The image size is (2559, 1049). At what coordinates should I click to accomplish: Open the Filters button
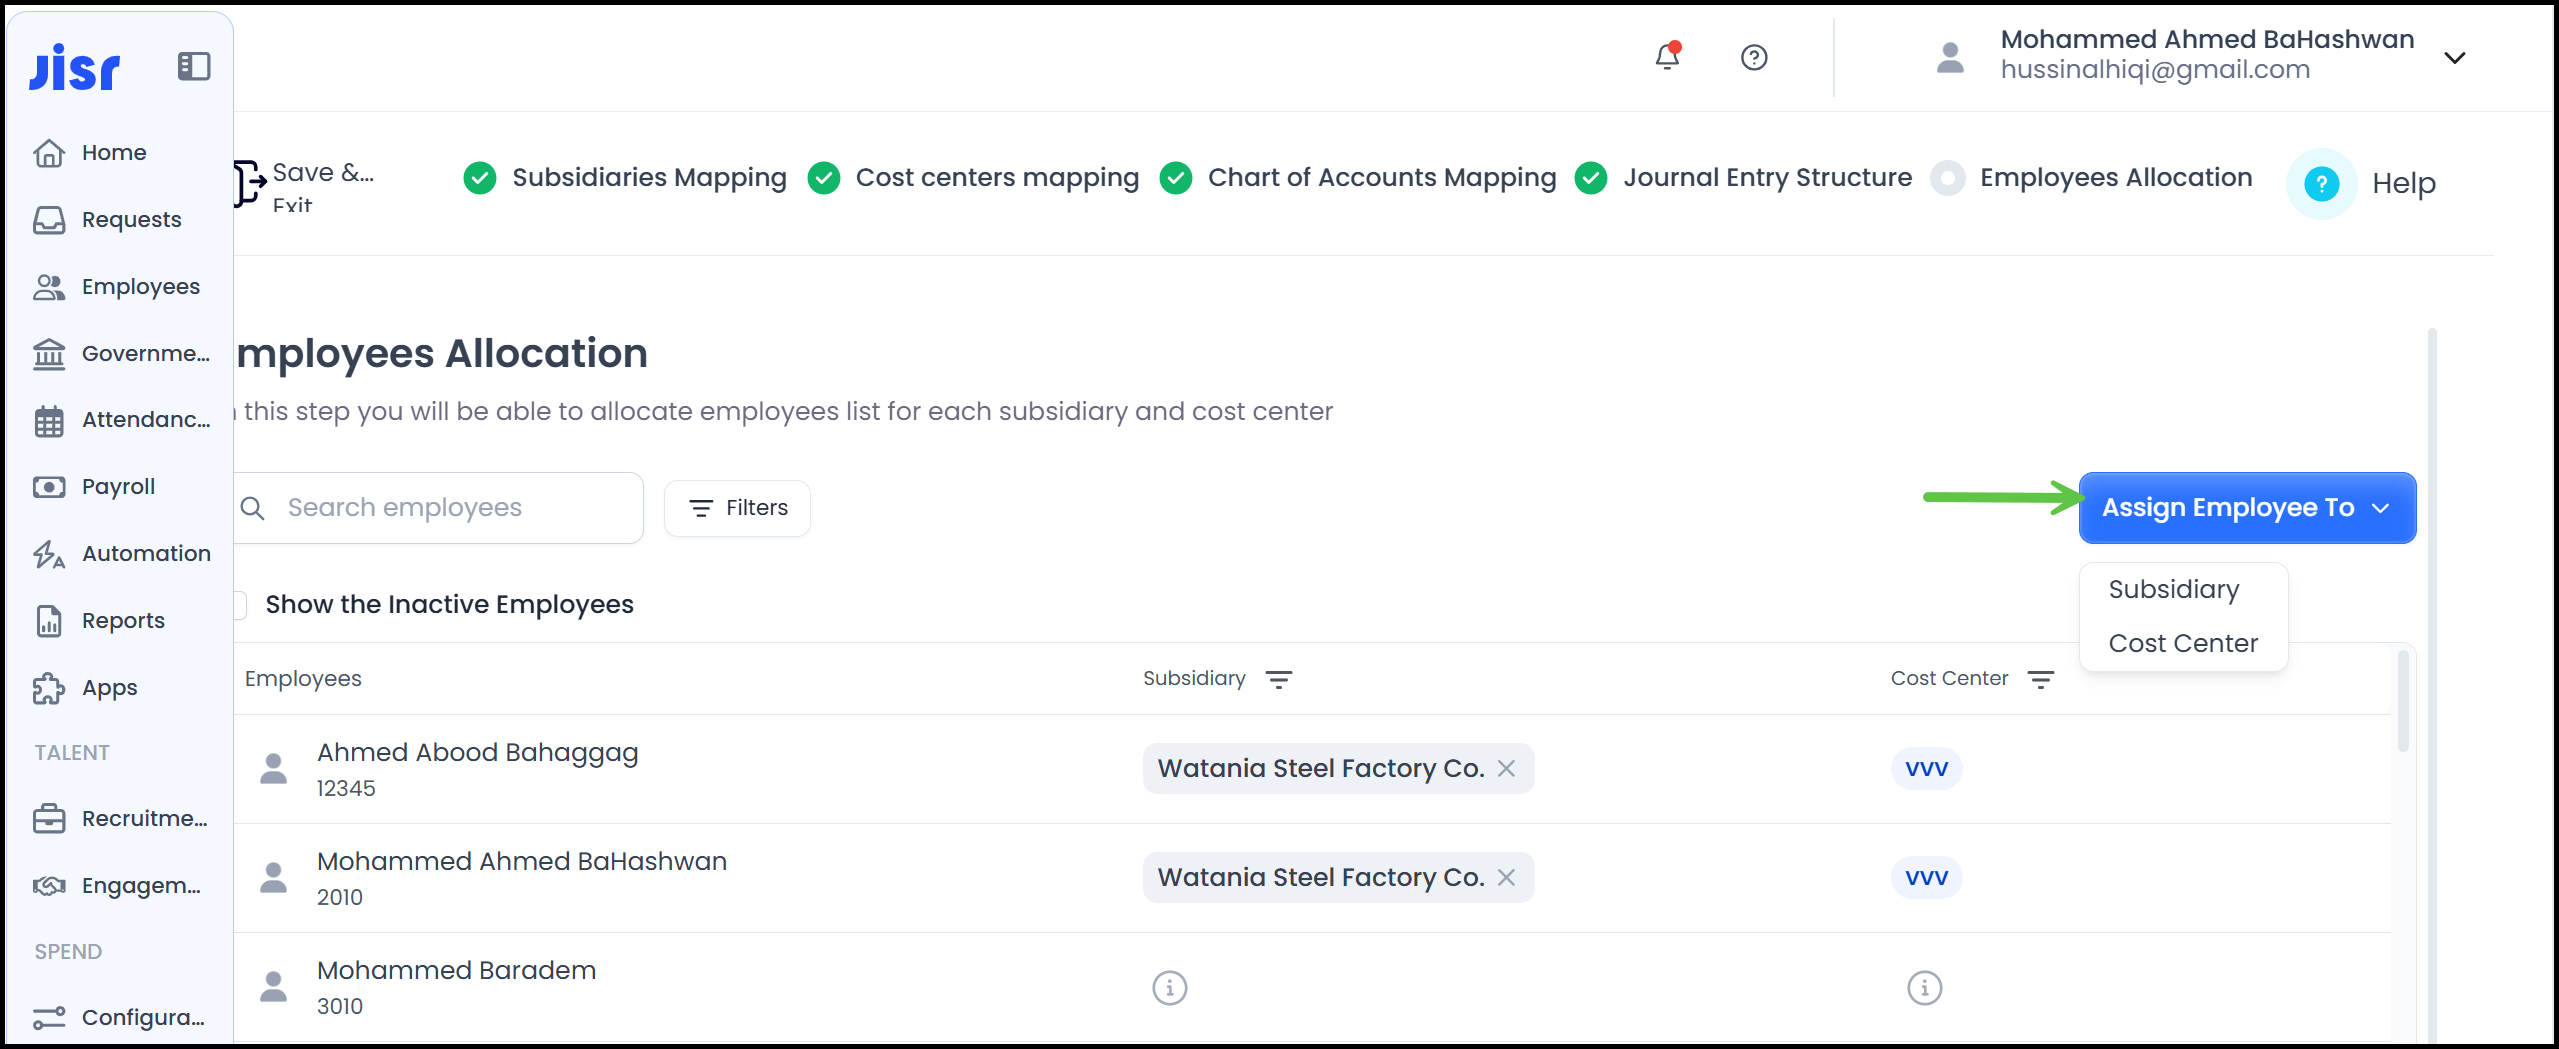[x=737, y=508]
